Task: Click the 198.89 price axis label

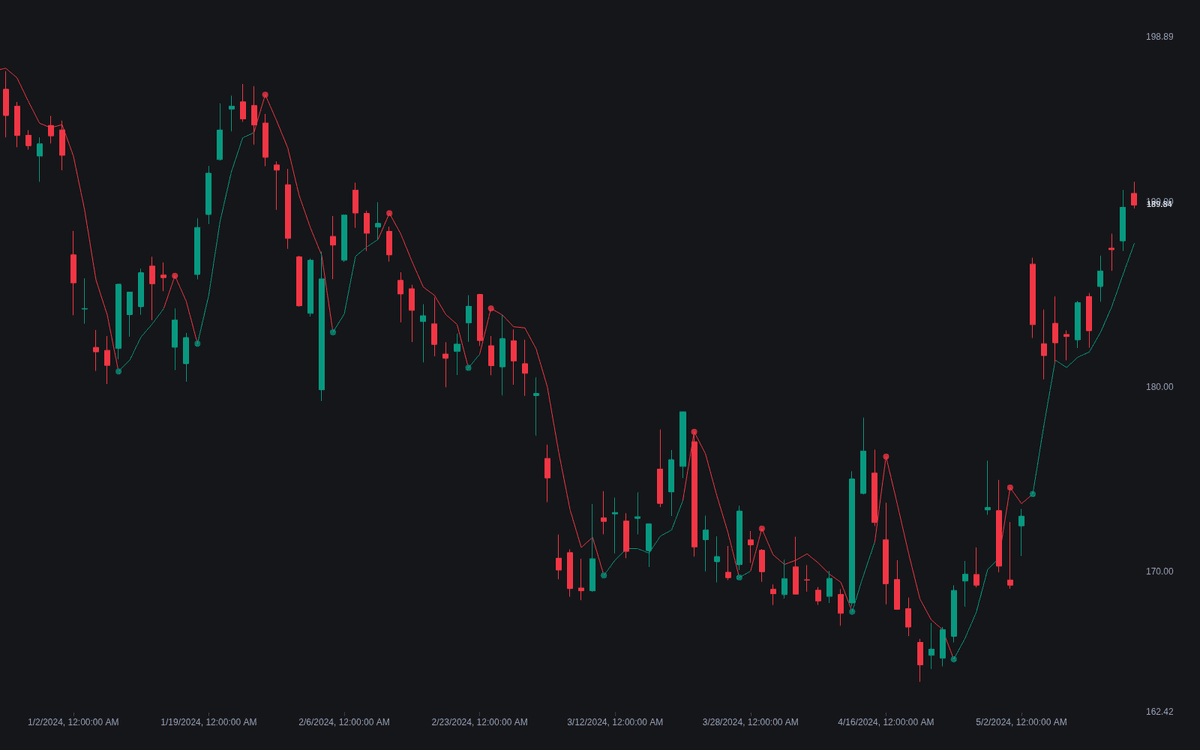Action: click(x=1159, y=37)
